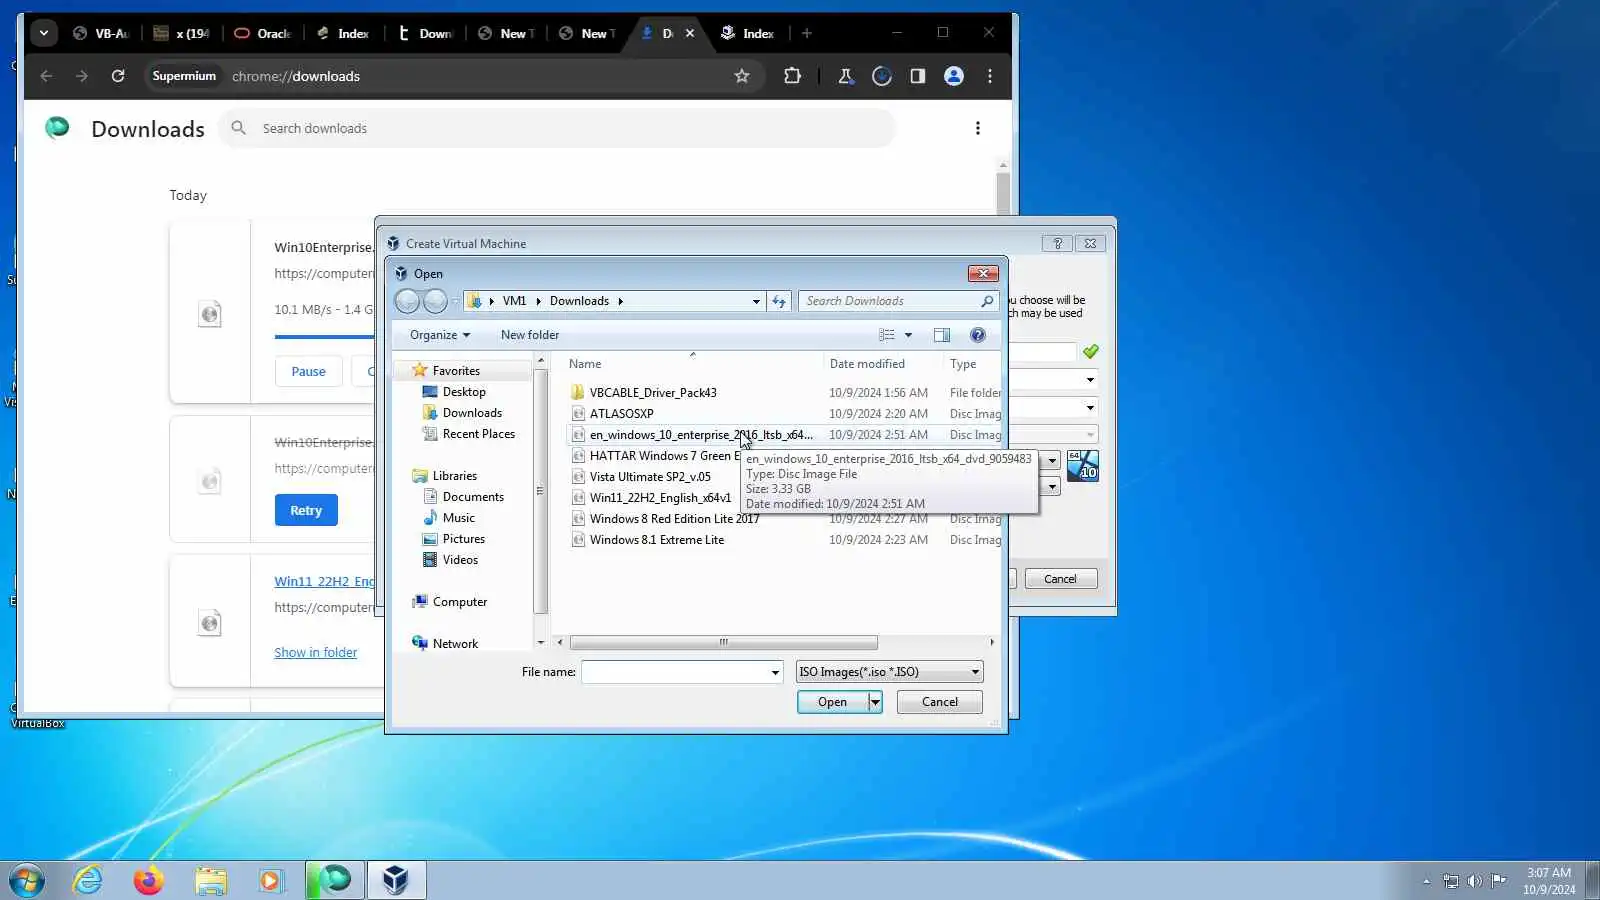
Task: Launch Firefox from the taskbar
Action: coord(148,880)
